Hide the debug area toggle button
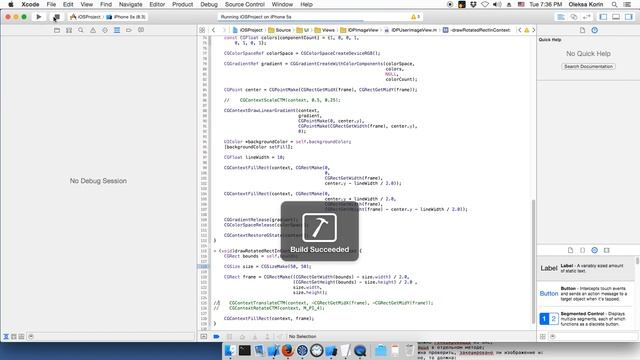 tap(204, 336)
